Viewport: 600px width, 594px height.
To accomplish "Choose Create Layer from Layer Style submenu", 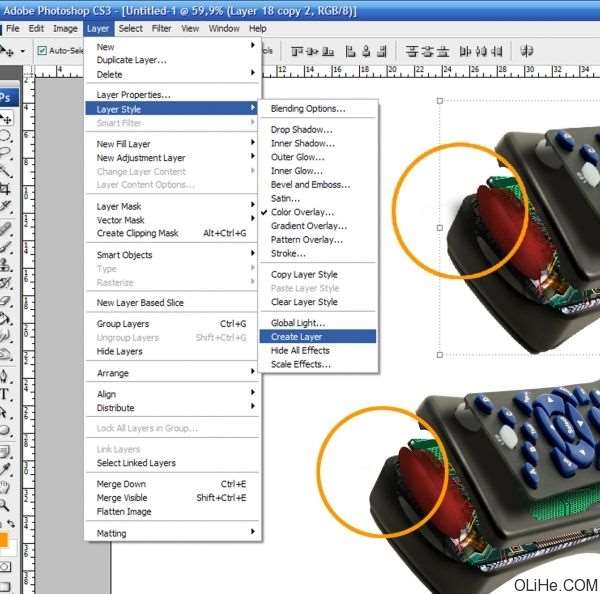I will pyautogui.click(x=297, y=337).
